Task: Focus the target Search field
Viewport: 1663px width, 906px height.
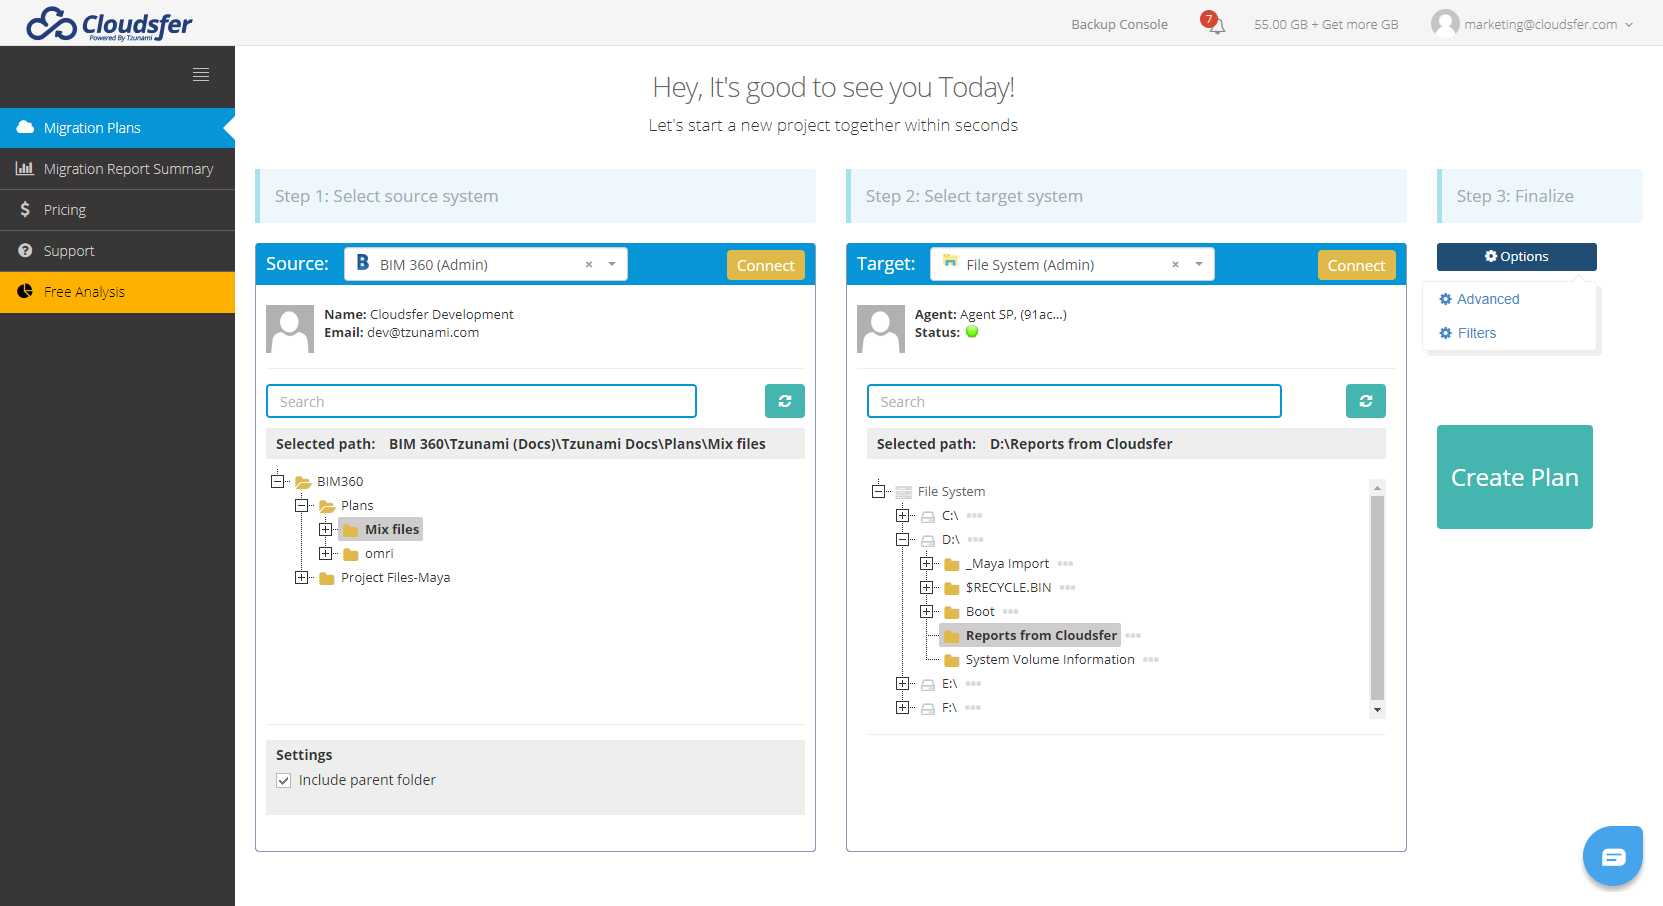Action: (1074, 401)
